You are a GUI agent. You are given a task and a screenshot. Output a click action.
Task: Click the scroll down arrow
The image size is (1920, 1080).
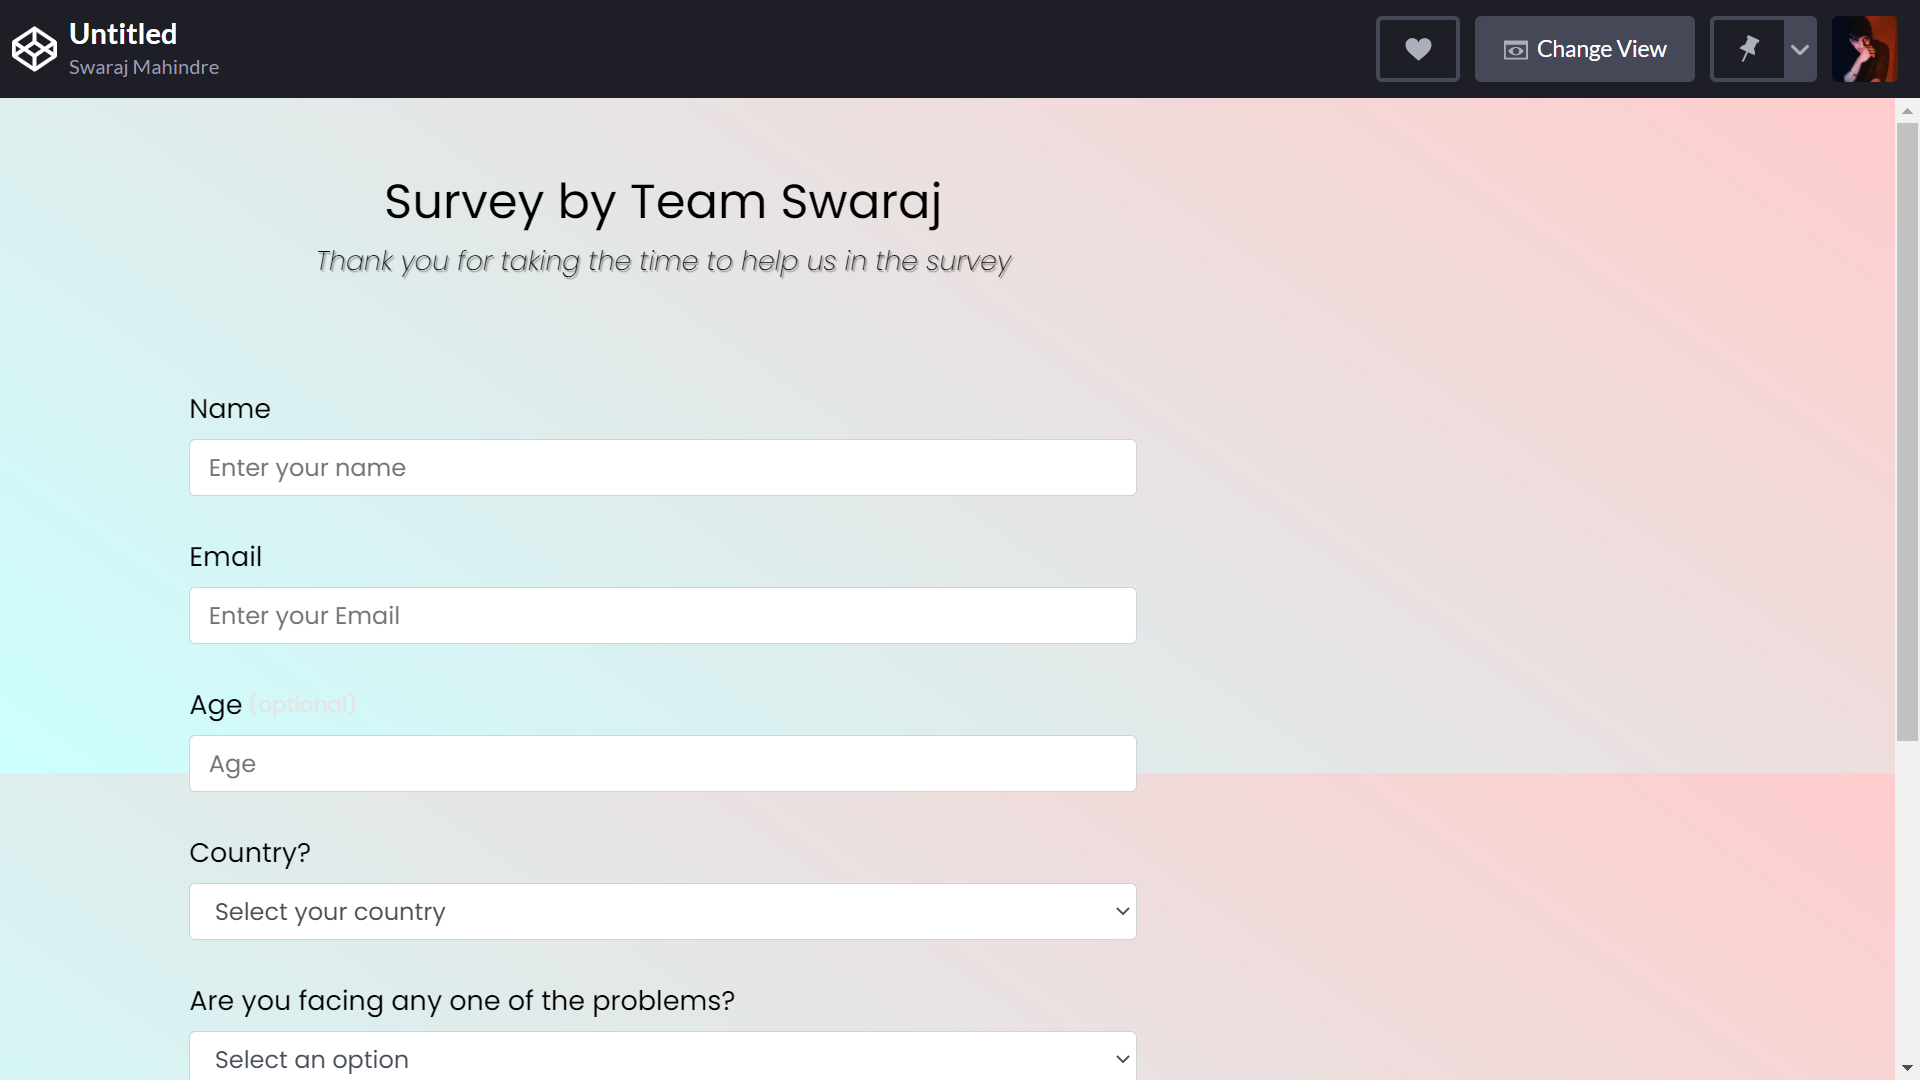tap(1907, 1068)
